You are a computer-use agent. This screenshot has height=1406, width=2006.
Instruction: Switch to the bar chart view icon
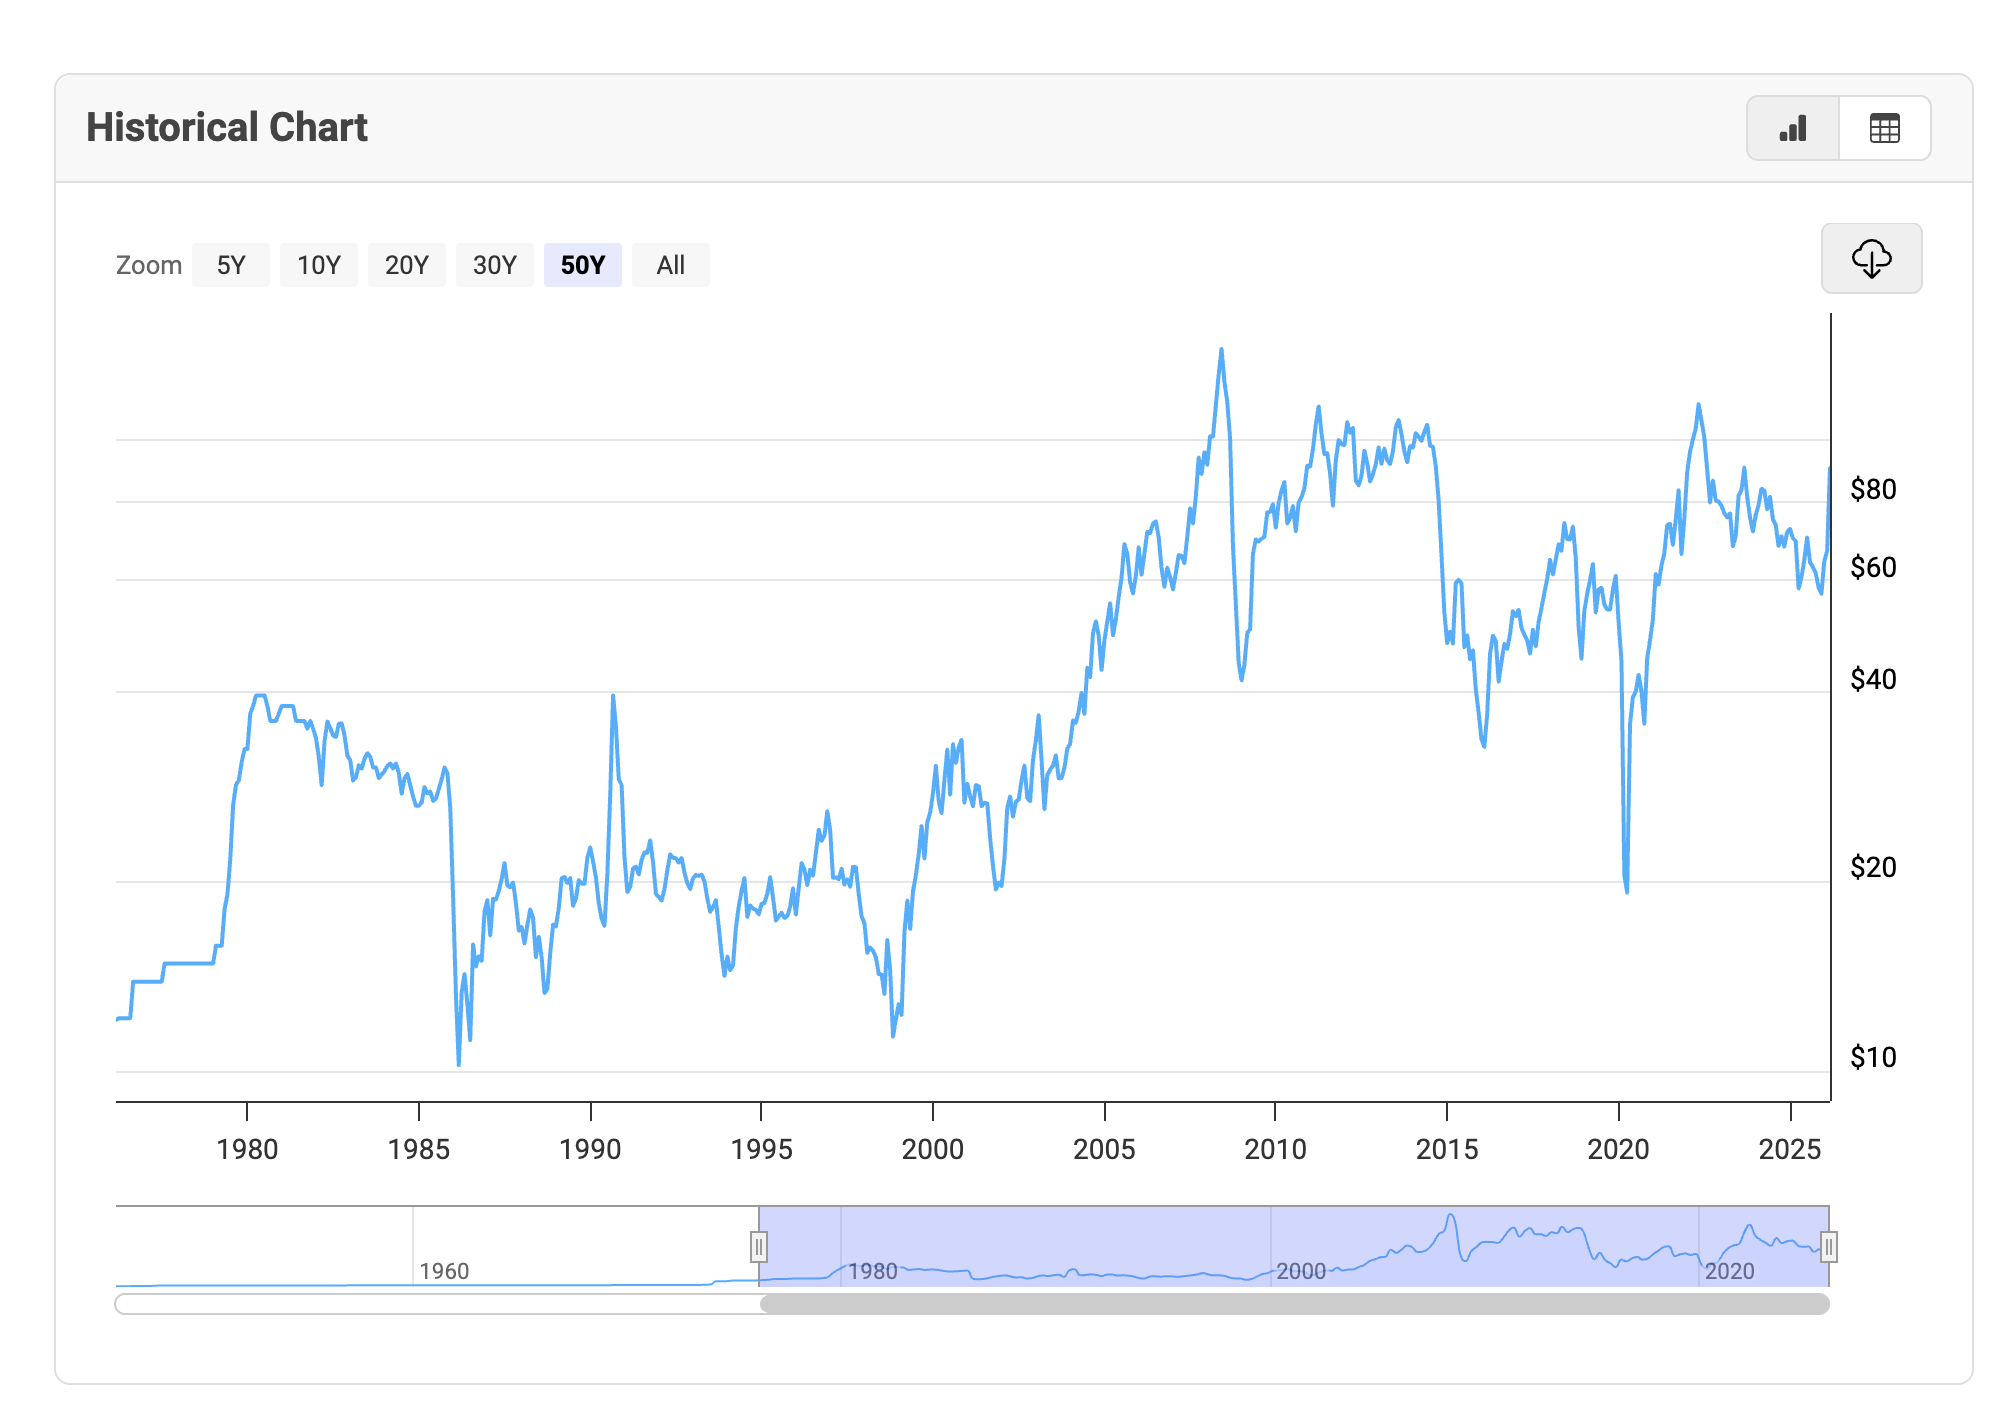click(1792, 128)
